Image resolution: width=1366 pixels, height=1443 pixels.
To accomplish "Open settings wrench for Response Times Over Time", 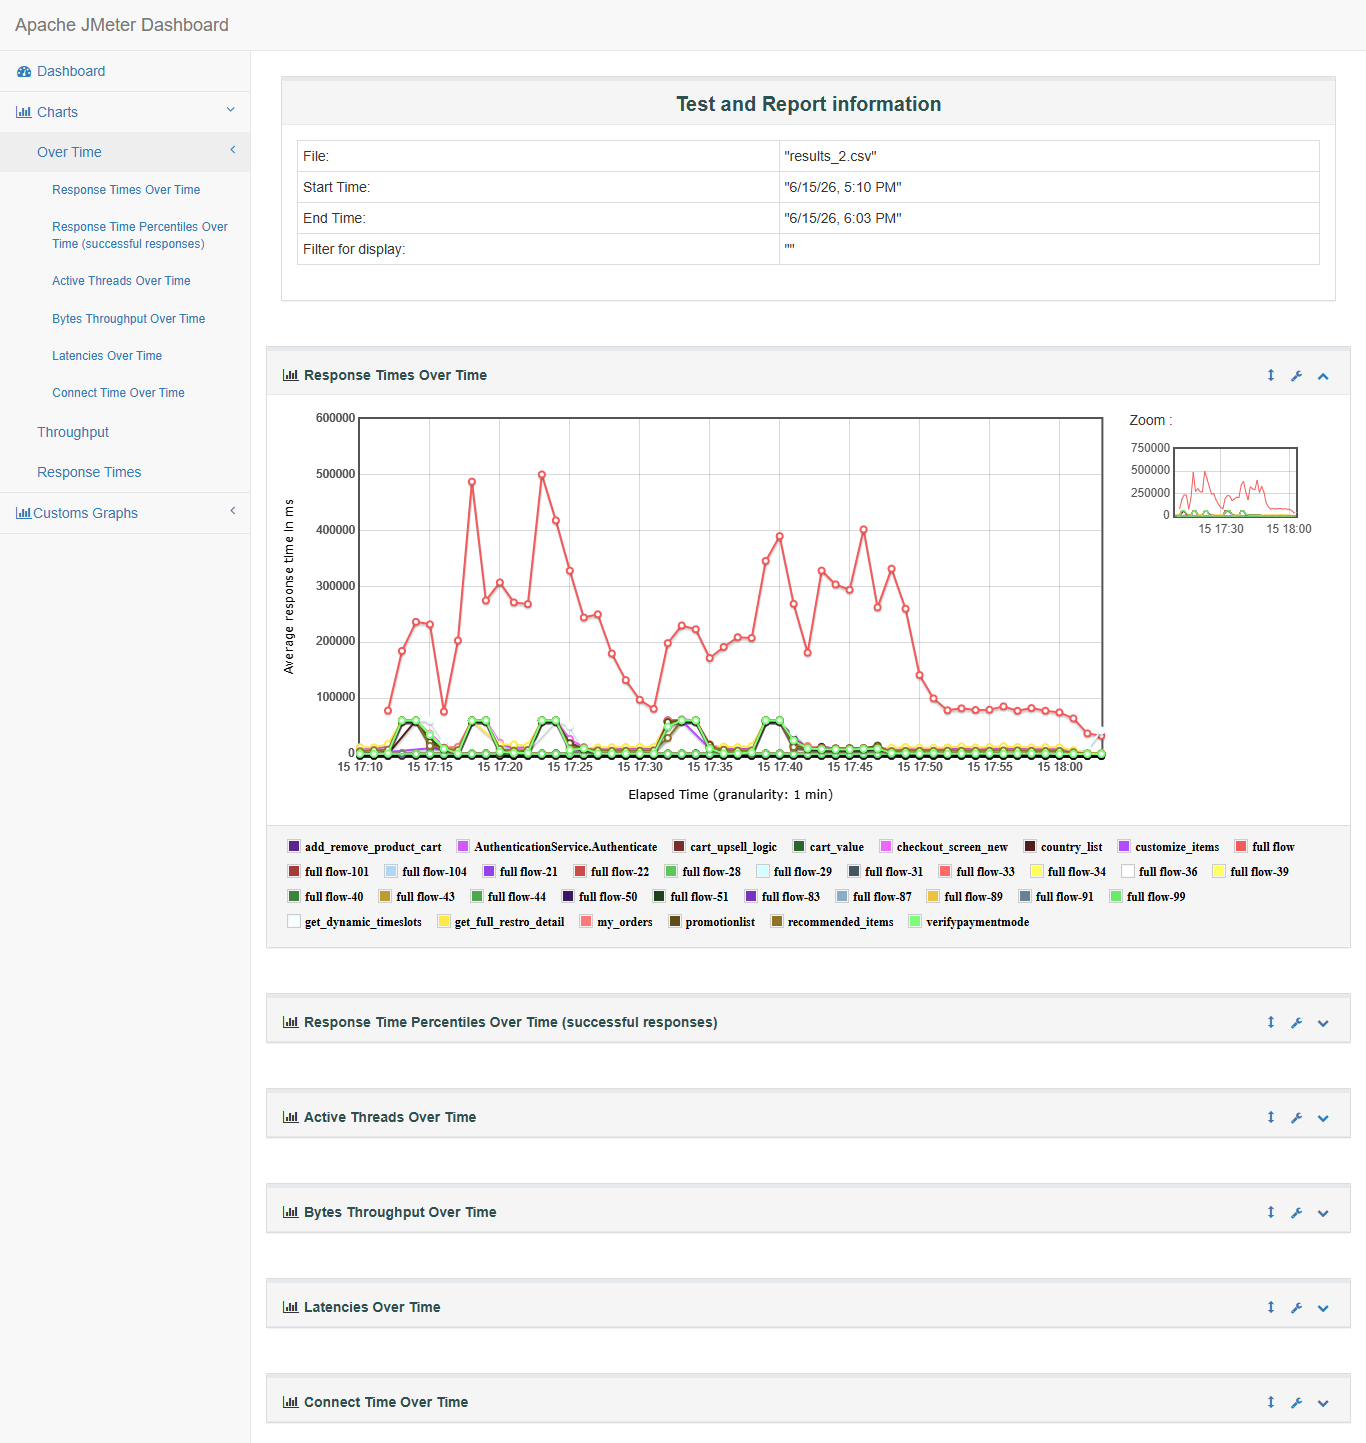I will 1297,376.
